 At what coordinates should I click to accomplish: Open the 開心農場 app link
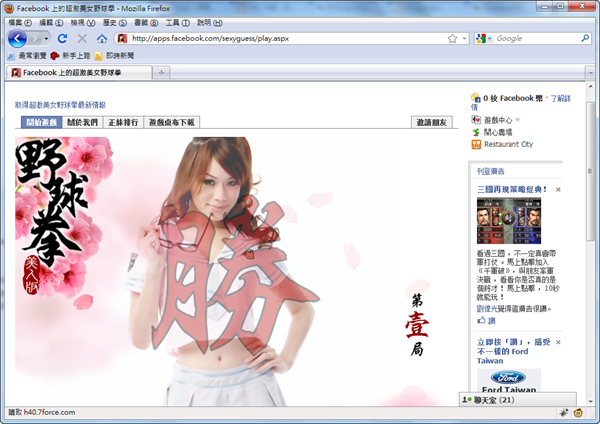coord(498,132)
